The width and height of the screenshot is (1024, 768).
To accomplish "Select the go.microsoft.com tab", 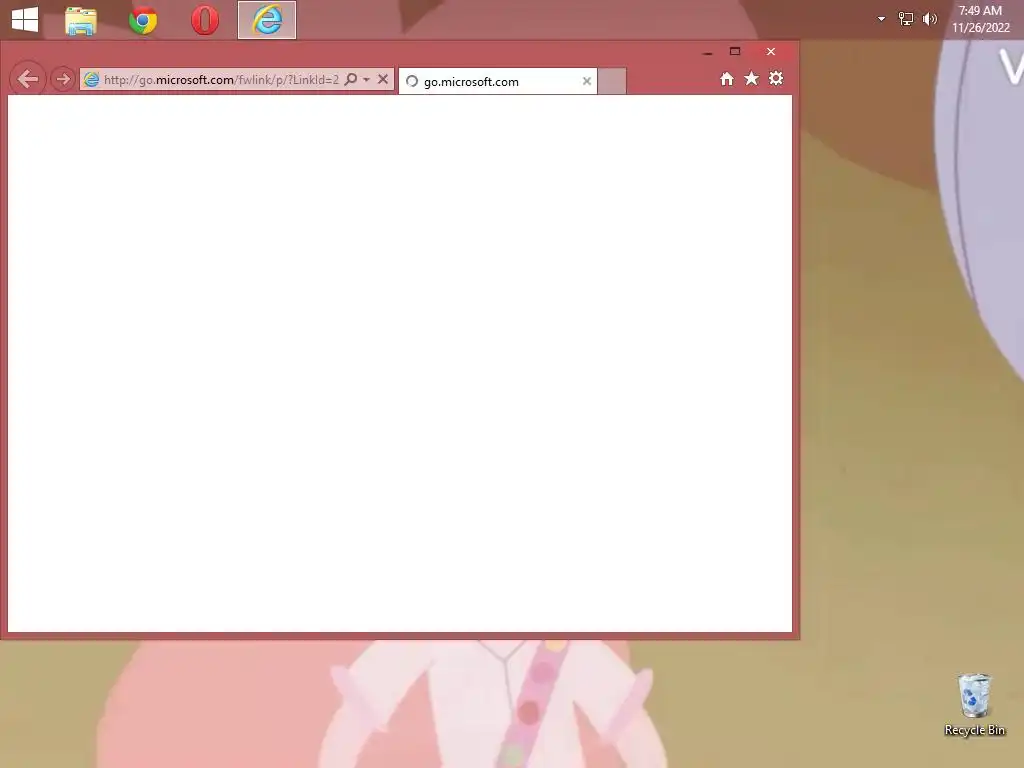I will tap(498, 82).
